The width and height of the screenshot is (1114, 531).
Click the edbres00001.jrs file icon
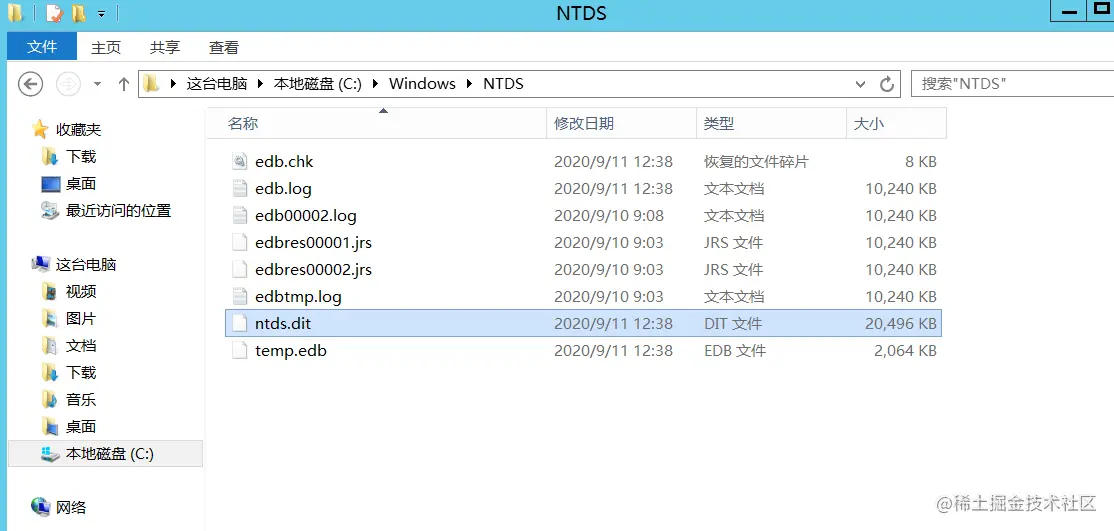239,242
